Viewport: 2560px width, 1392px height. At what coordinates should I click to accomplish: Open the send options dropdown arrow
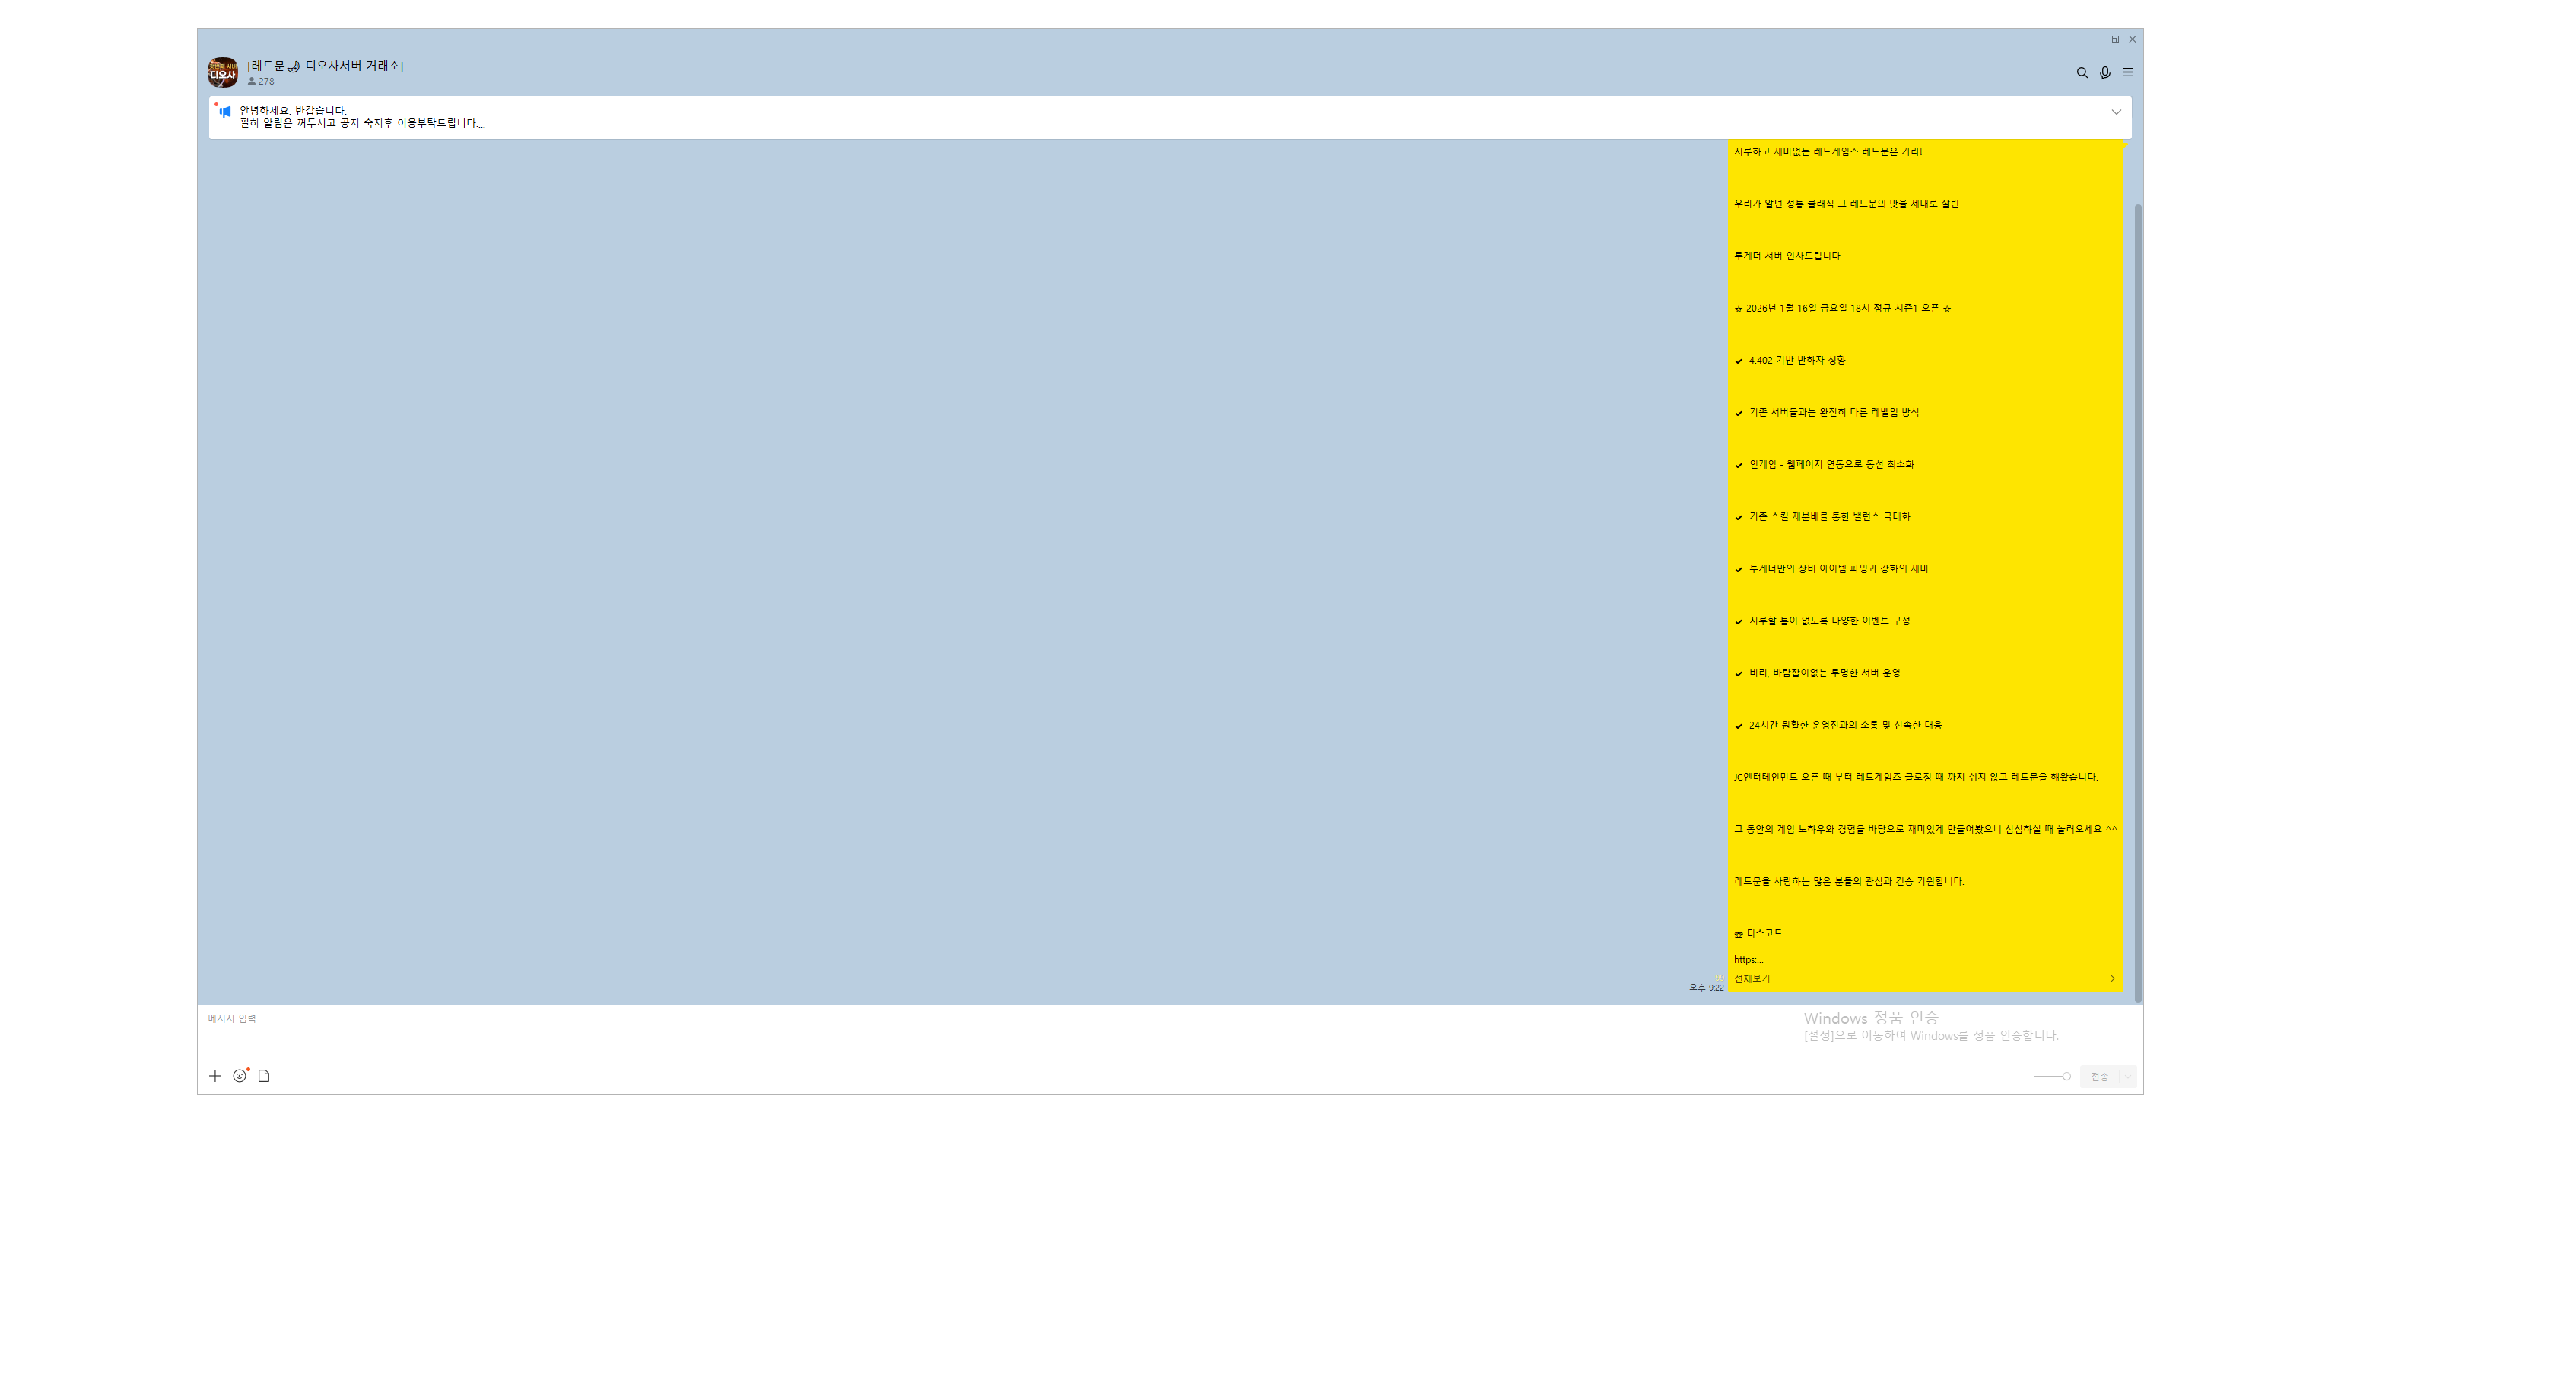(2128, 1077)
